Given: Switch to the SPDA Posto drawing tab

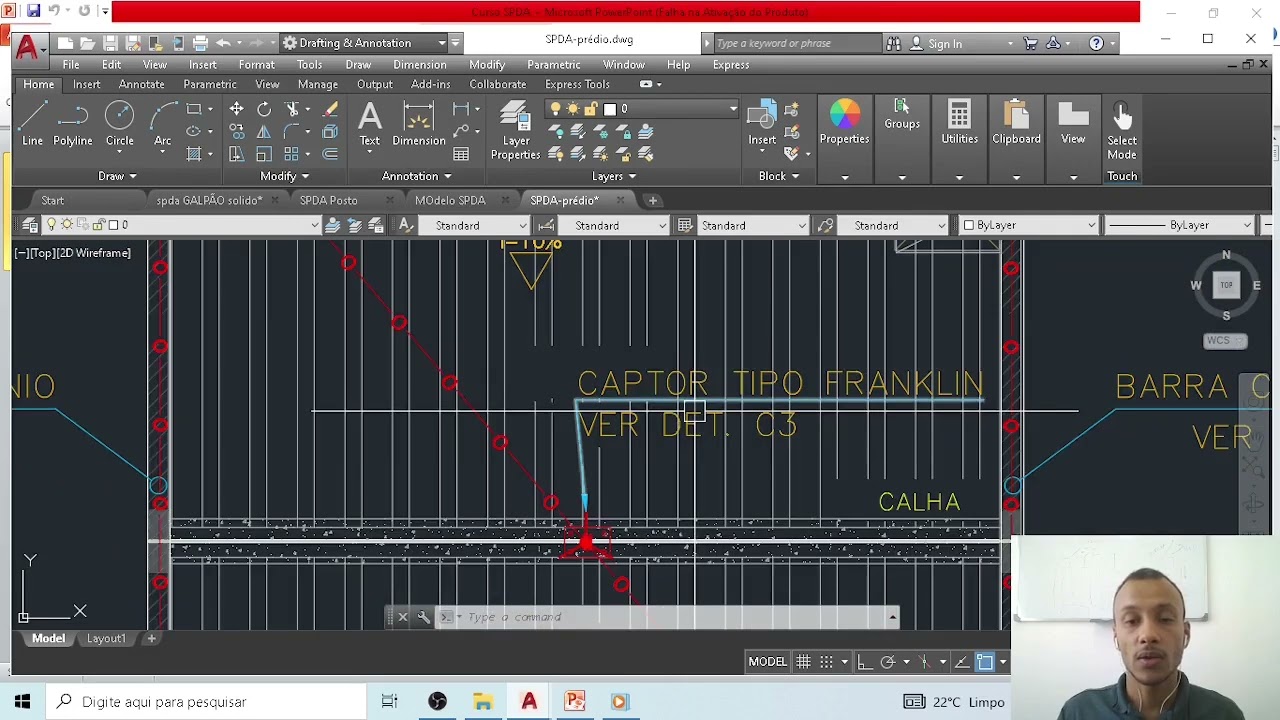Looking at the screenshot, I should coord(328,200).
